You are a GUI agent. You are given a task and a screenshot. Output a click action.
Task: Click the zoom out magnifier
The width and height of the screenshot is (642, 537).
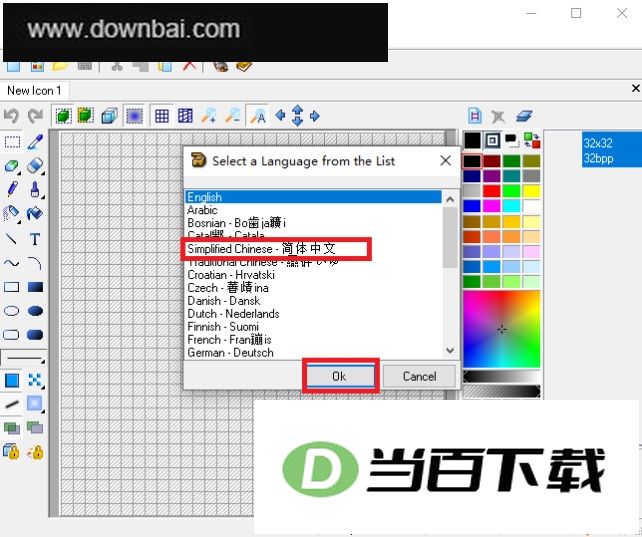(233, 116)
